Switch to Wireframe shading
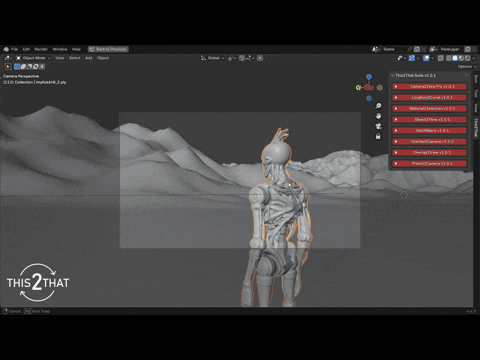The image size is (480, 360). (449, 58)
